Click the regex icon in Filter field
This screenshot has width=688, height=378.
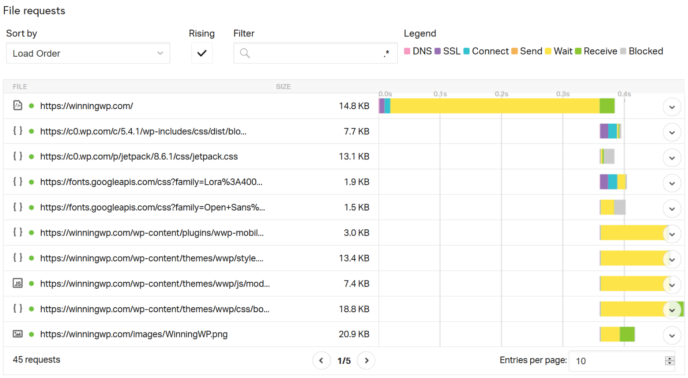click(x=386, y=54)
